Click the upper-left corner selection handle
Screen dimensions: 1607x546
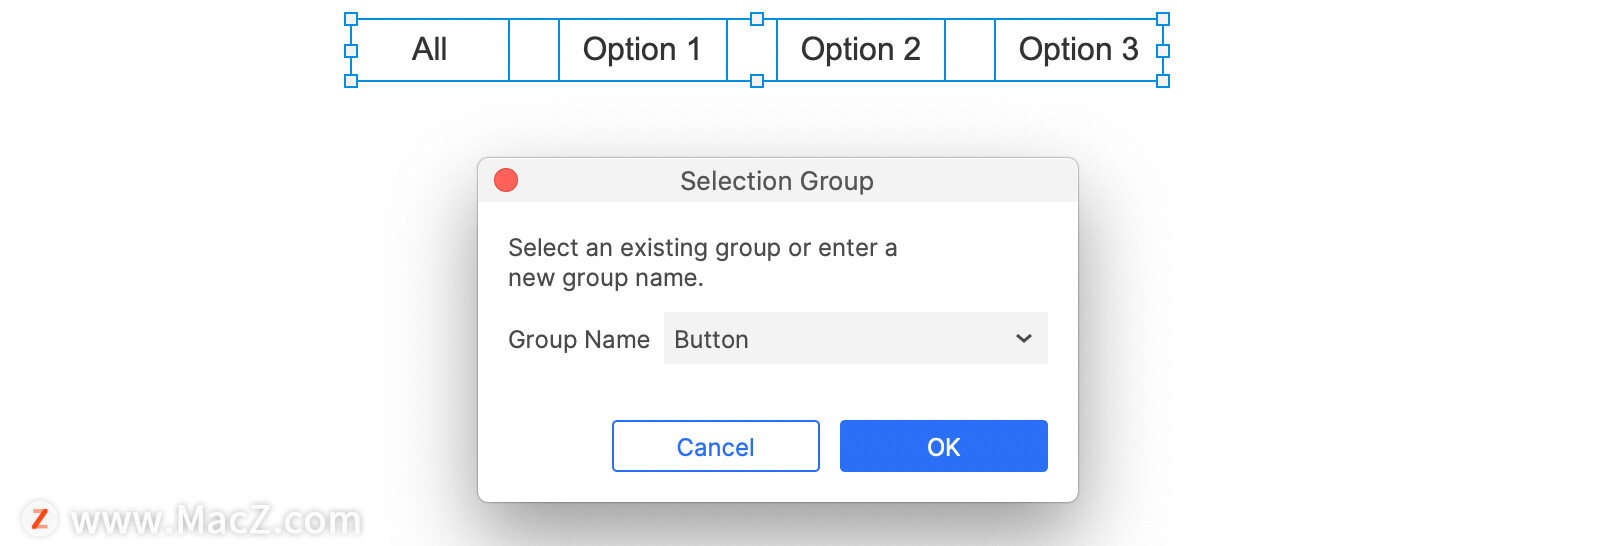[x=351, y=19]
